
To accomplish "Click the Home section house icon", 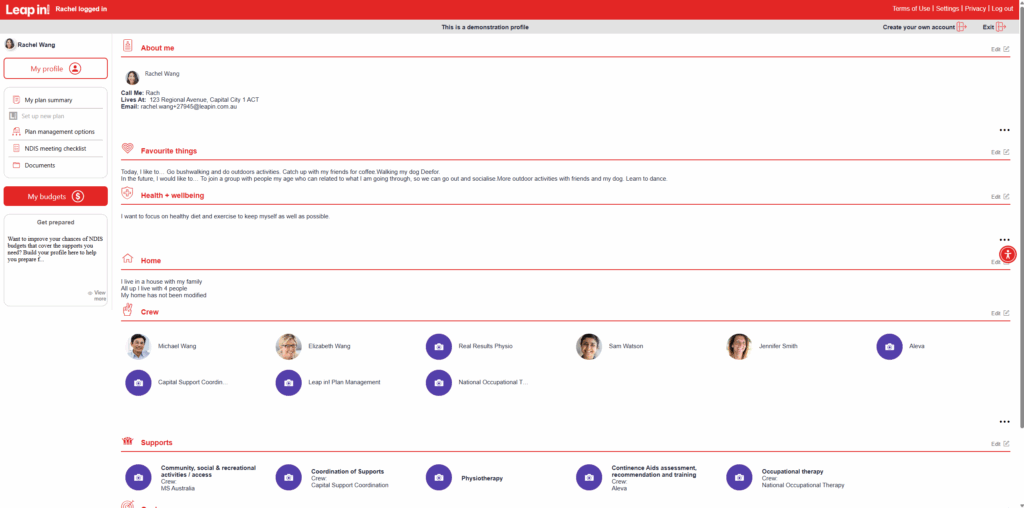I will (127, 259).
